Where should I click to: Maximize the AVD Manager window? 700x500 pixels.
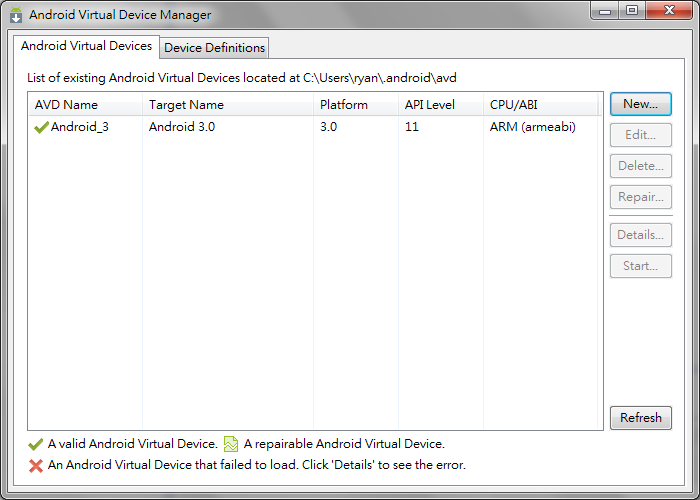pos(632,11)
